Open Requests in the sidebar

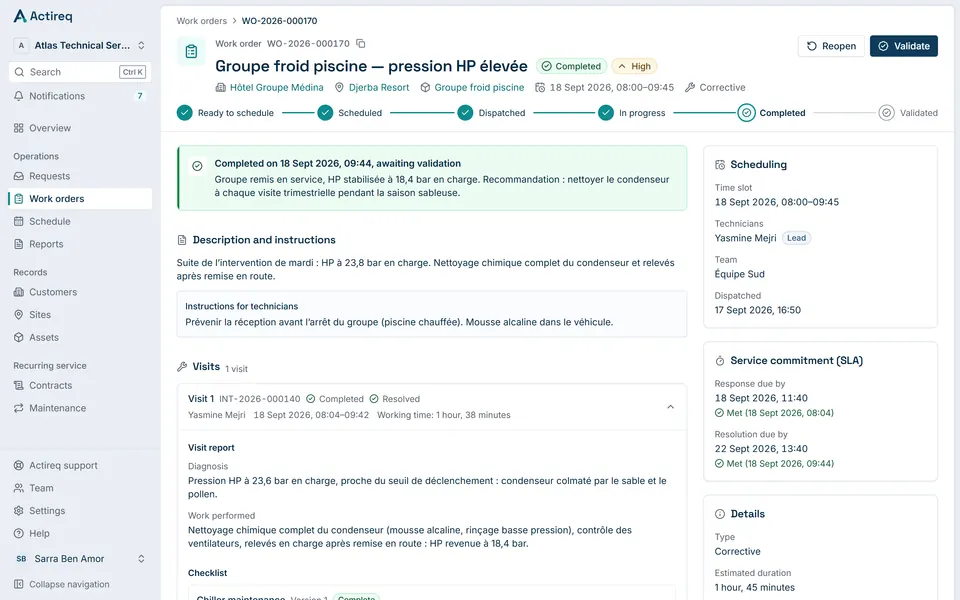click(80, 176)
